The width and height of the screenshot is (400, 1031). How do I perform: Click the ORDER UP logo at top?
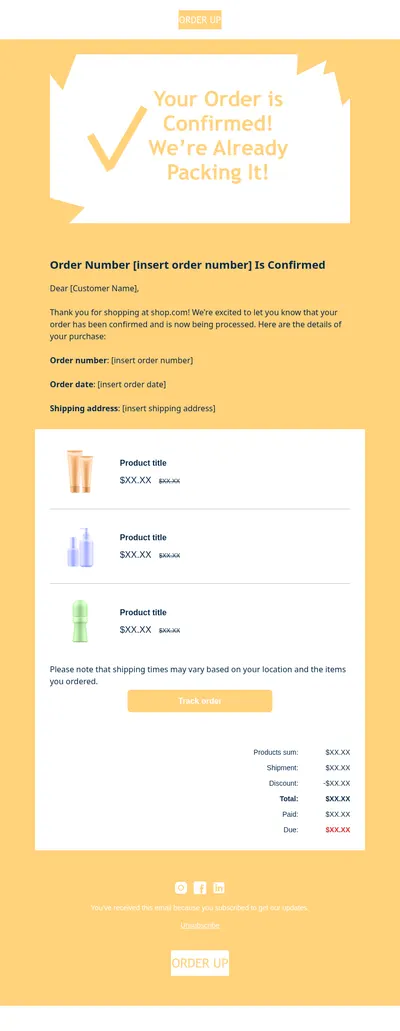(x=200, y=20)
